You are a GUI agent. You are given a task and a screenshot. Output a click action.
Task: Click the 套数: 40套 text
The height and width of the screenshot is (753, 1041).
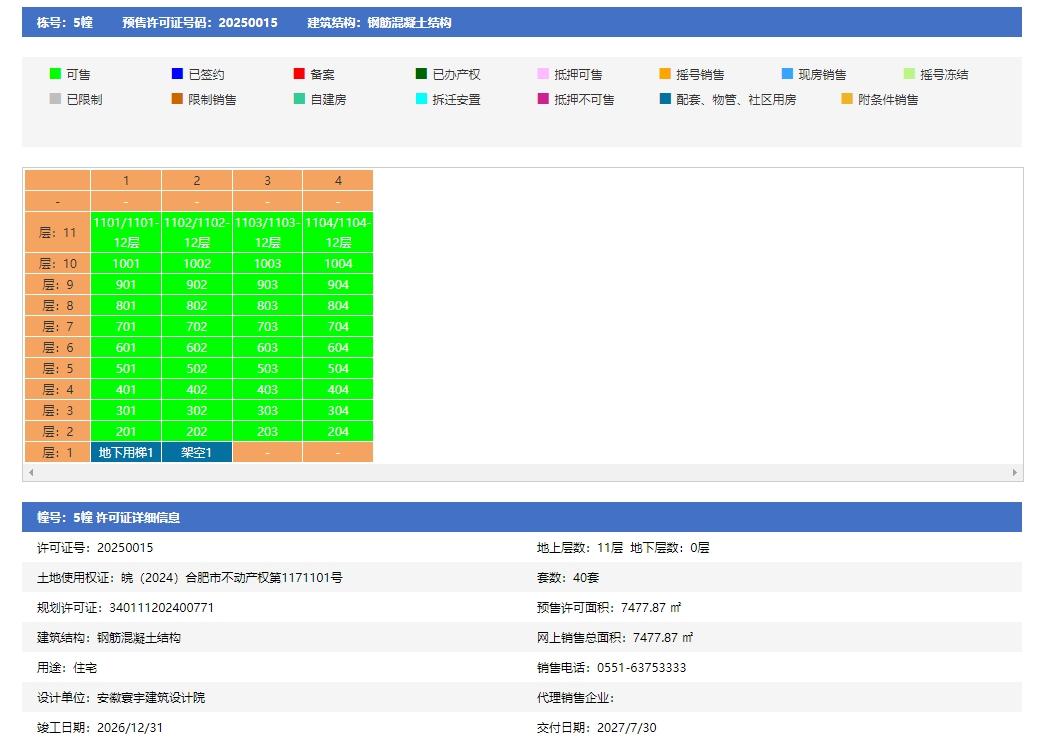pyautogui.click(x=568, y=578)
